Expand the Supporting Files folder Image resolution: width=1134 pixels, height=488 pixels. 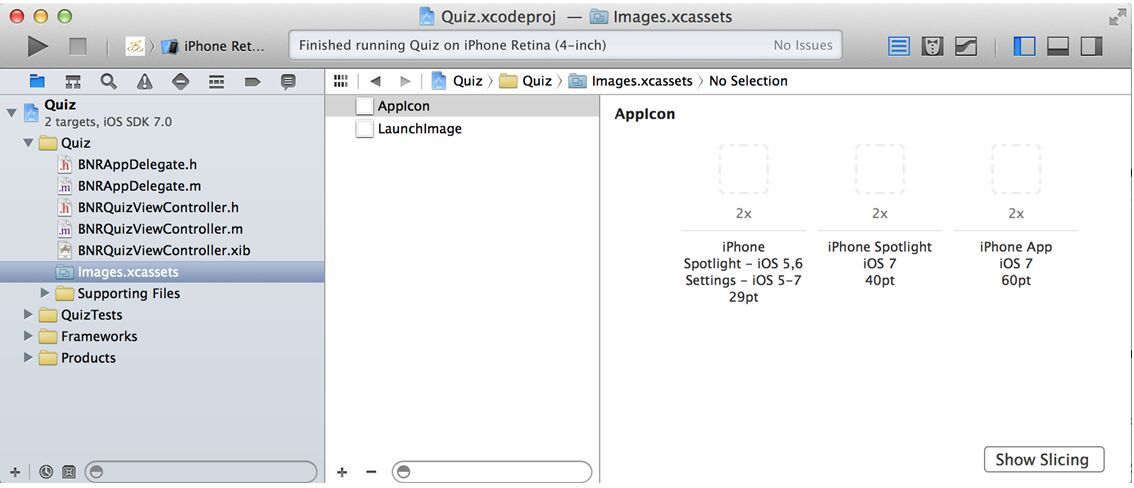(45, 294)
